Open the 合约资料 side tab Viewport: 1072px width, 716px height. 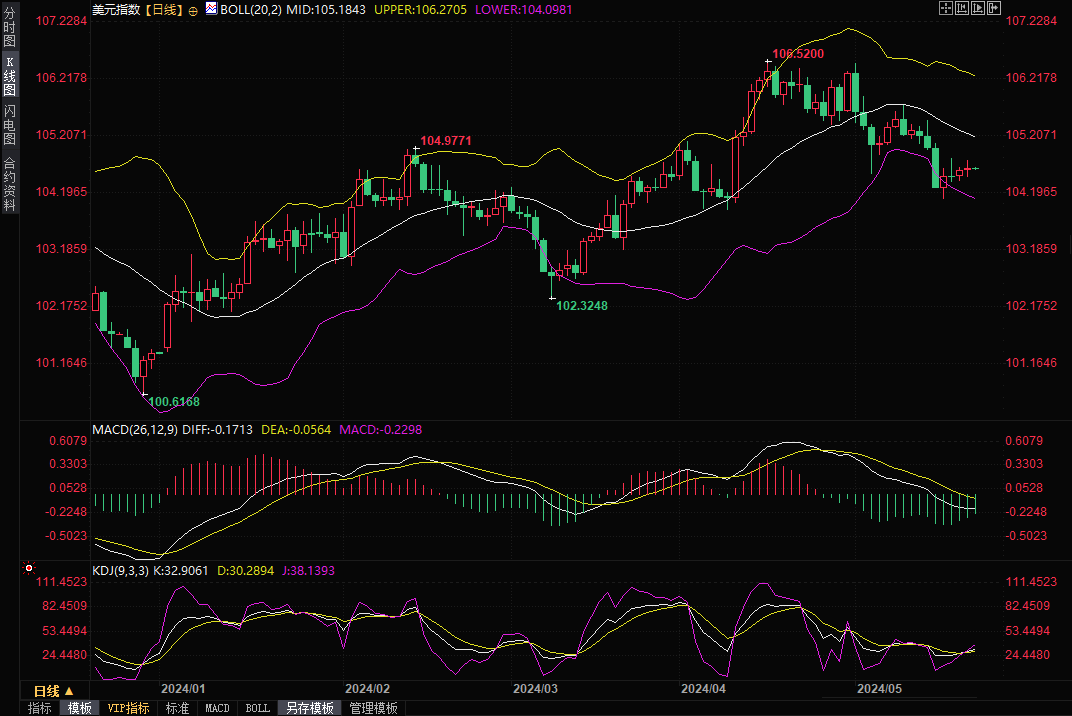coord(10,184)
